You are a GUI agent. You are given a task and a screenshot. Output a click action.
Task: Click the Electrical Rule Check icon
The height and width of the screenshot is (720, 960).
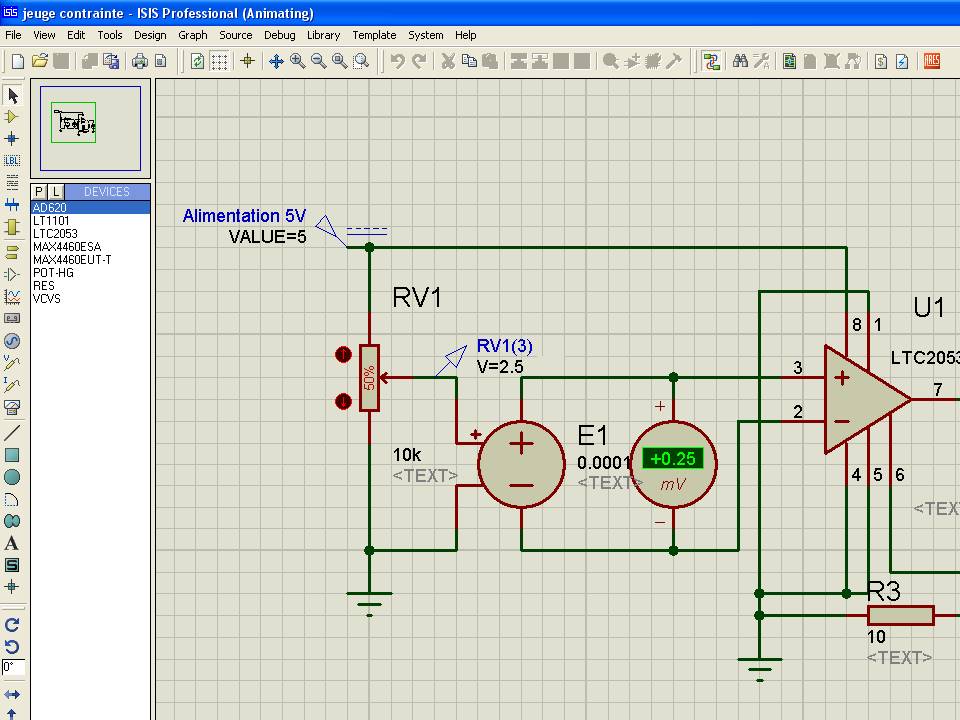pos(902,61)
